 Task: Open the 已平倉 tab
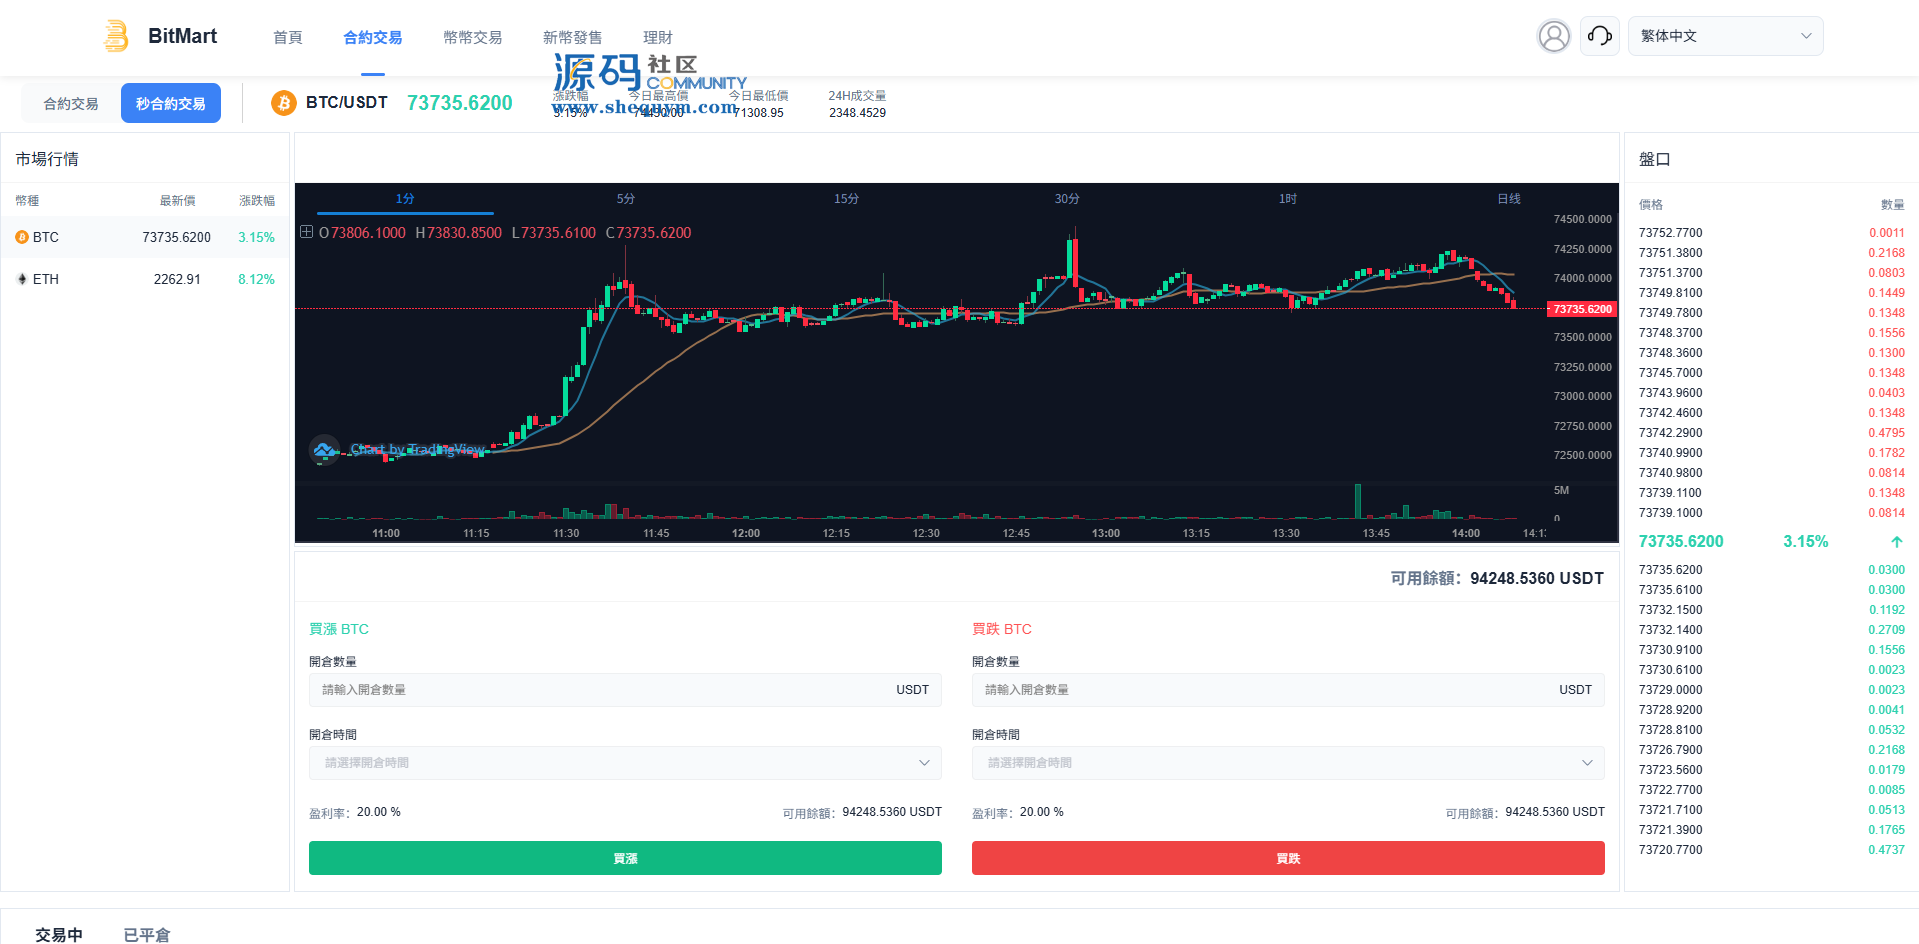click(x=146, y=934)
